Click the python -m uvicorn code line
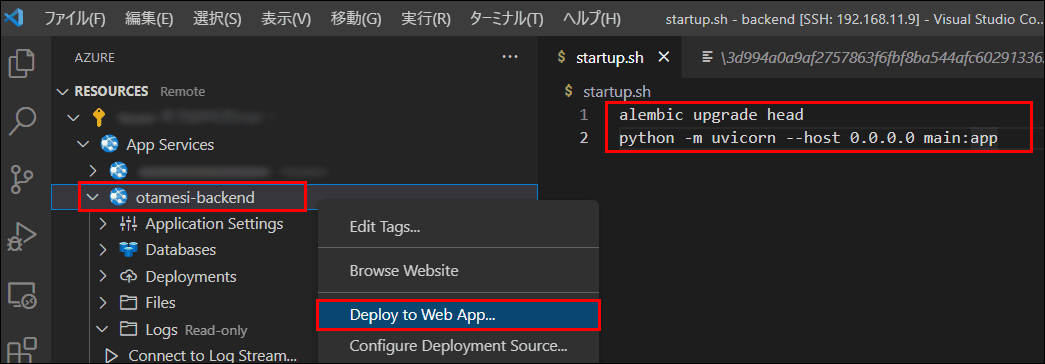The width and height of the screenshot is (1045, 364). 808,139
